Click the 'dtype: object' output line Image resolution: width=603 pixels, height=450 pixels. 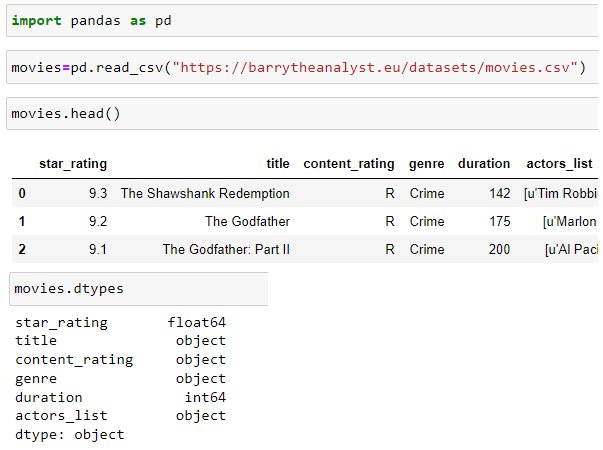(x=70, y=434)
